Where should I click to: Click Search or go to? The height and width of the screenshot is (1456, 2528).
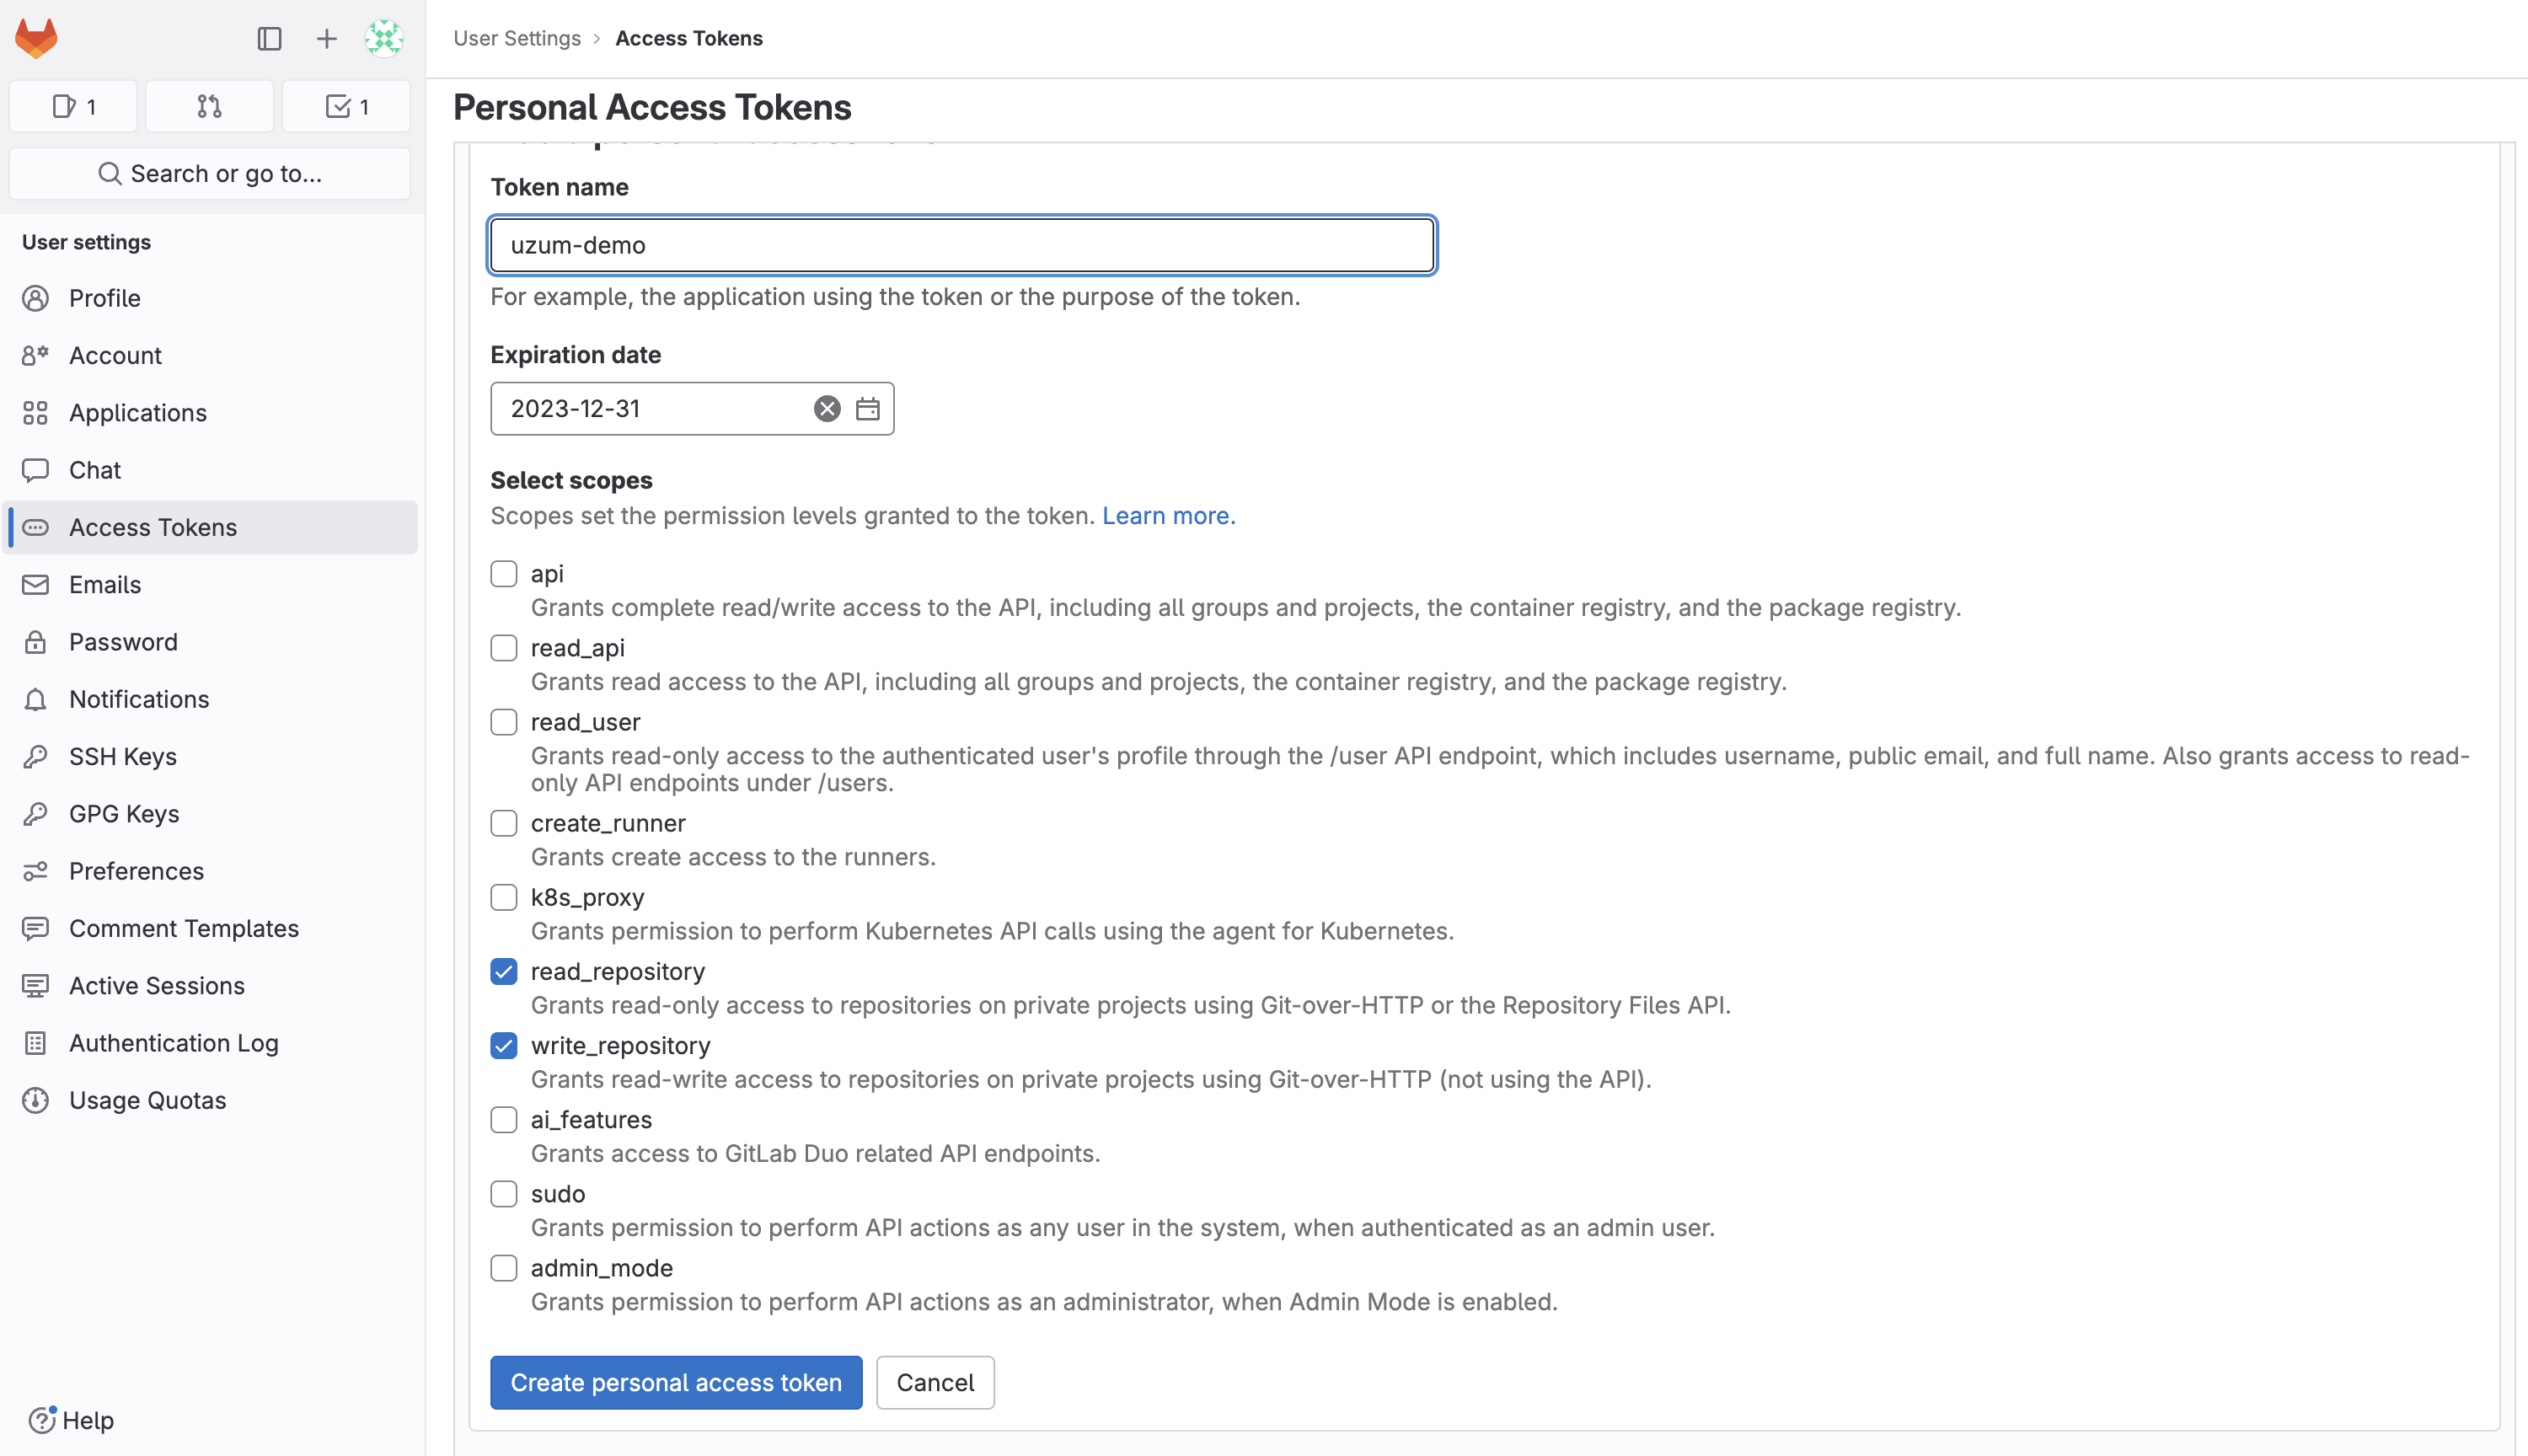tap(210, 173)
